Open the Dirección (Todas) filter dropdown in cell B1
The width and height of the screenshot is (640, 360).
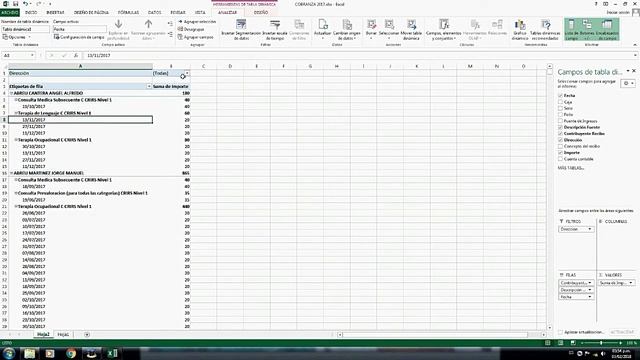pyautogui.click(x=187, y=73)
